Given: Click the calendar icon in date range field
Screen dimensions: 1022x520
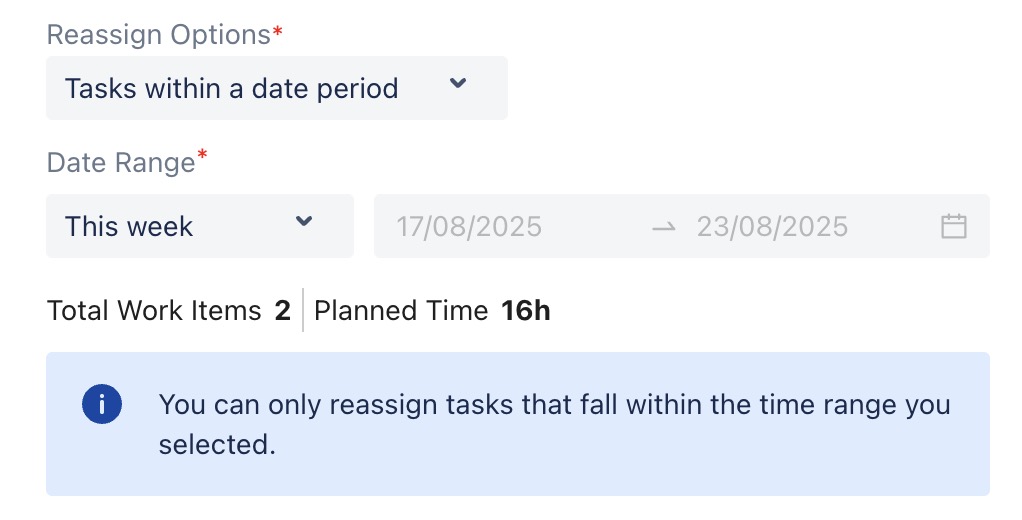Looking at the screenshot, I should (x=953, y=227).
